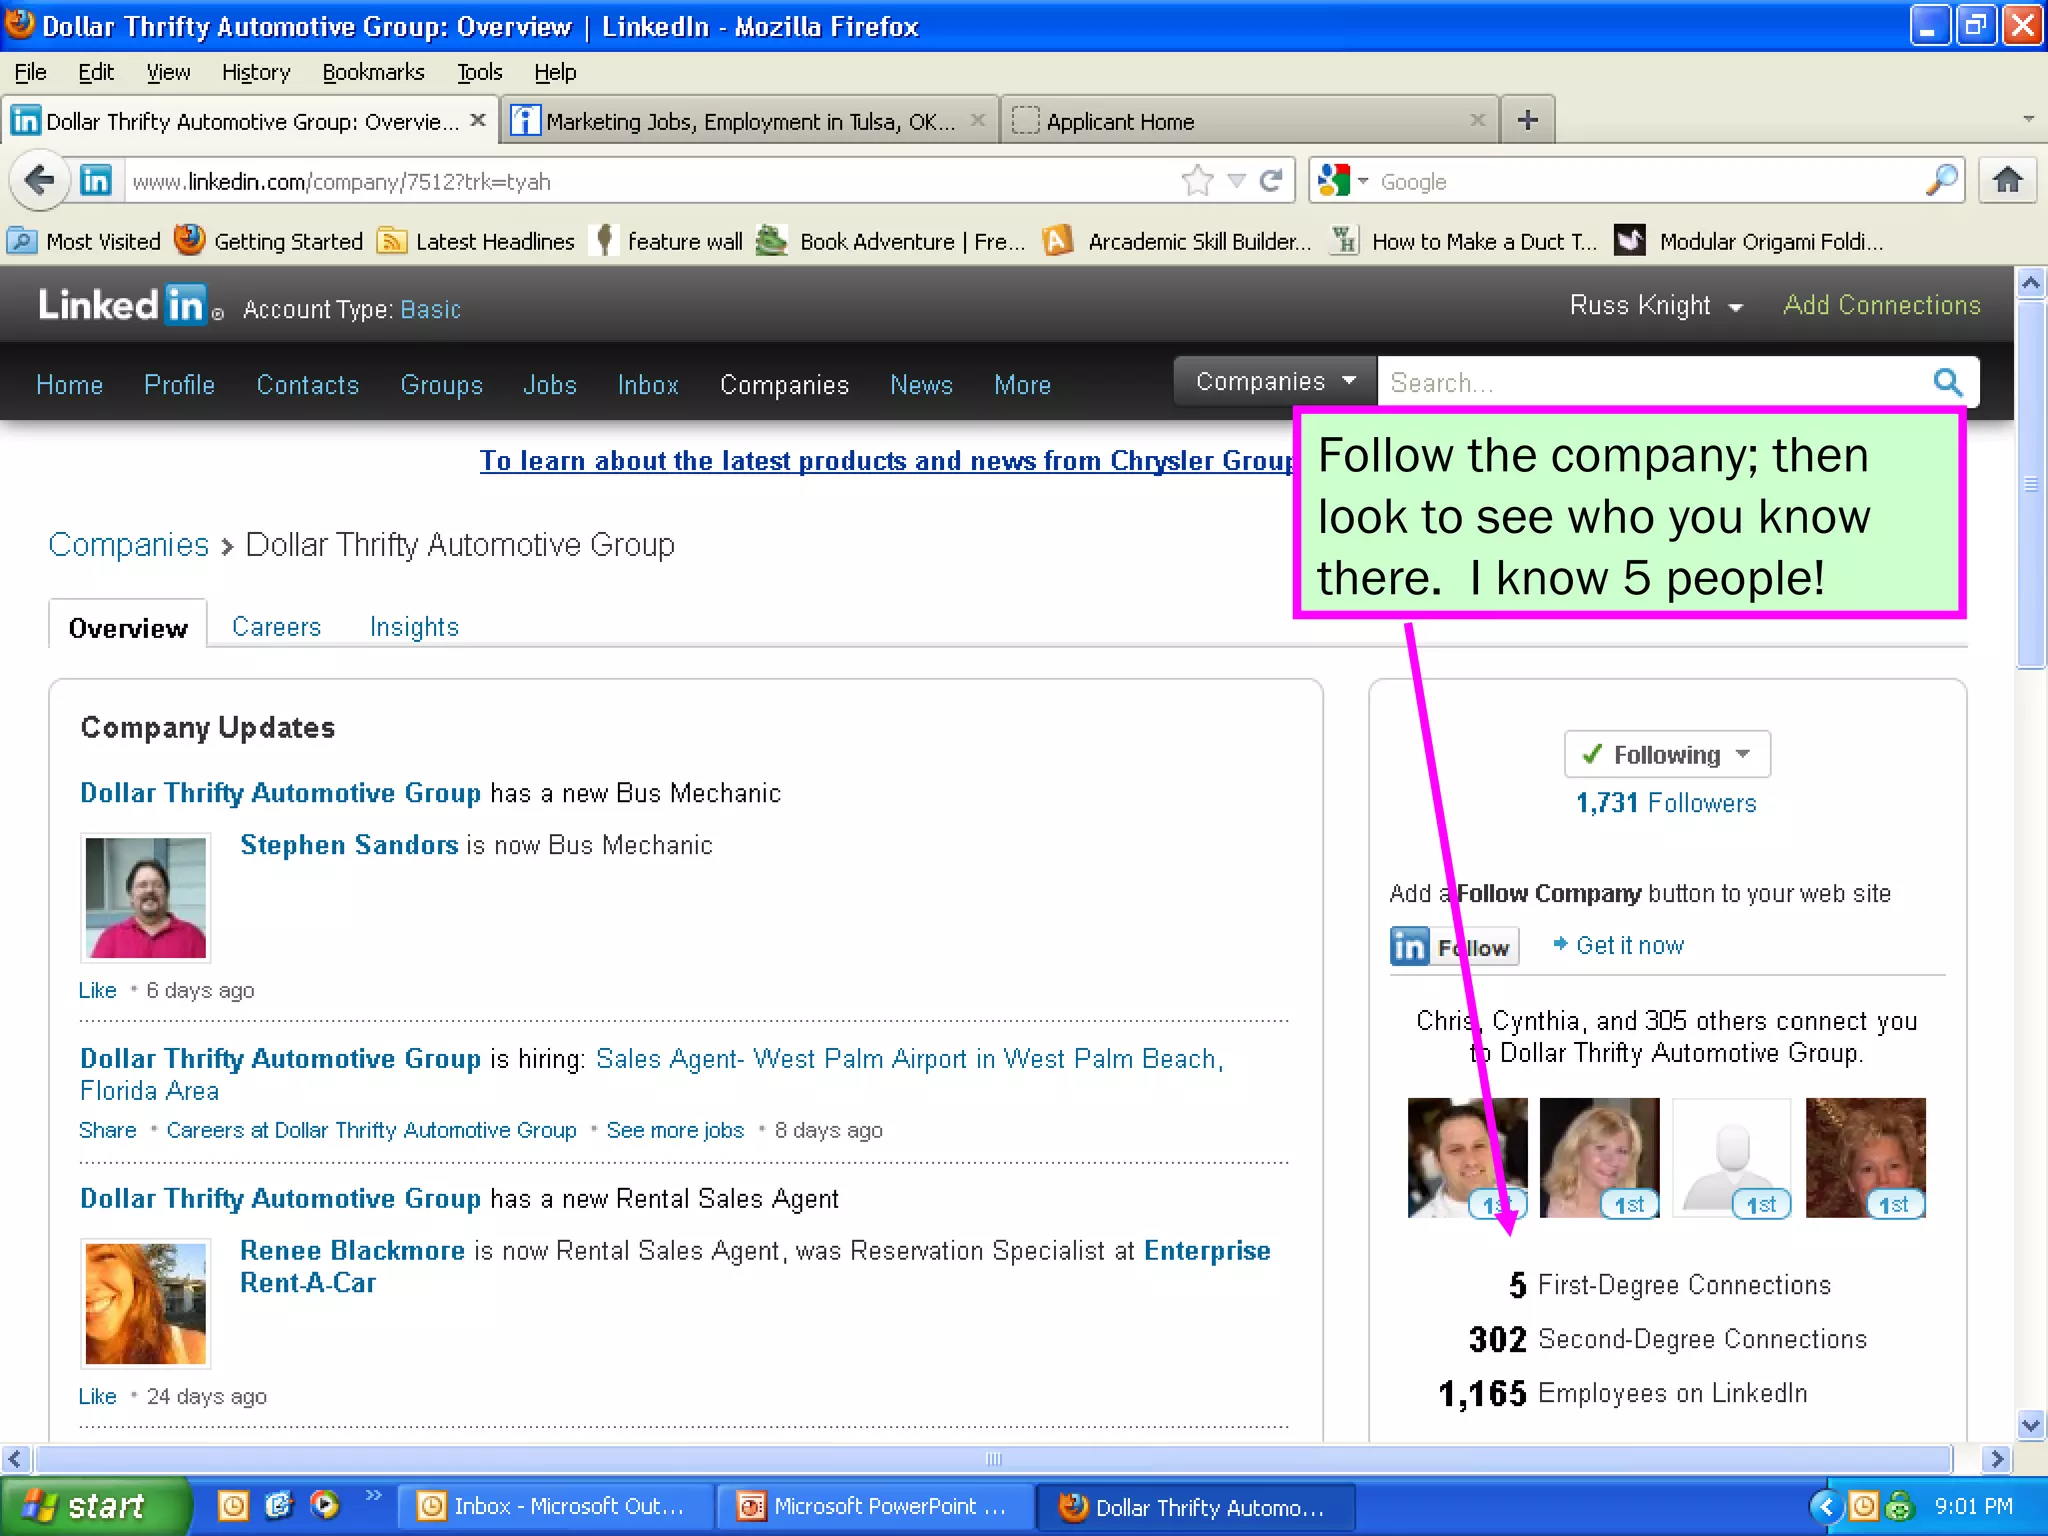This screenshot has height=1536, width=2048.
Task: Open a new tab with the plus button
Action: pos(1527,121)
